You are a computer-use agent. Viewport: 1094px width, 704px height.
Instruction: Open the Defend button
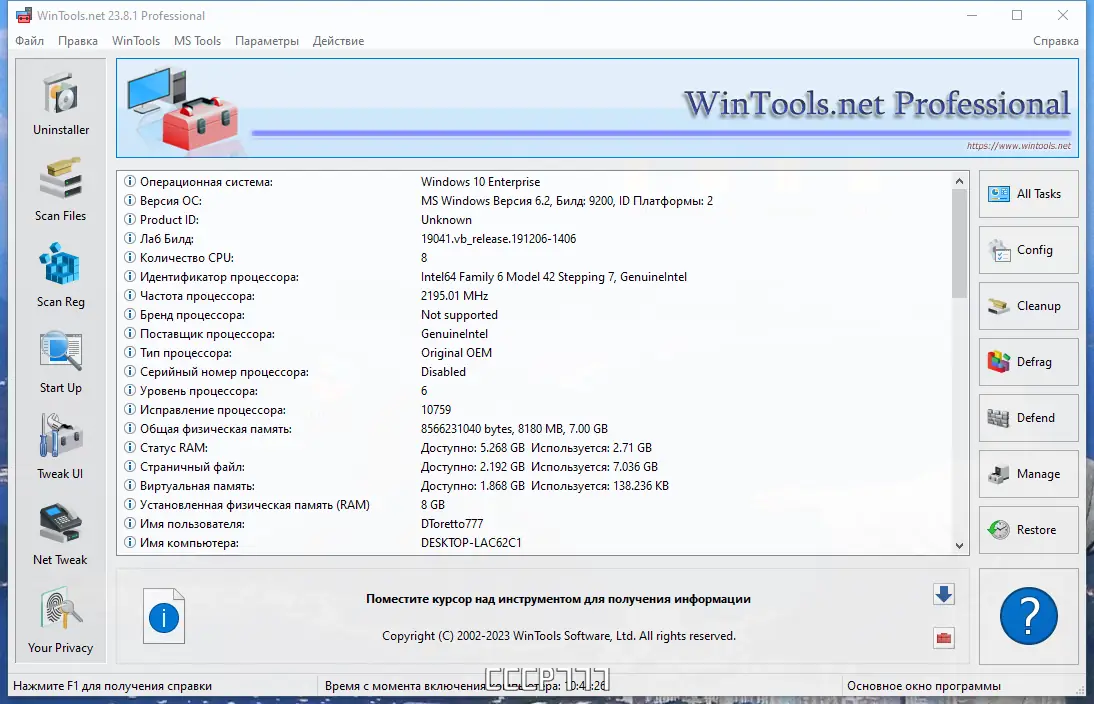click(x=1028, y=417)
